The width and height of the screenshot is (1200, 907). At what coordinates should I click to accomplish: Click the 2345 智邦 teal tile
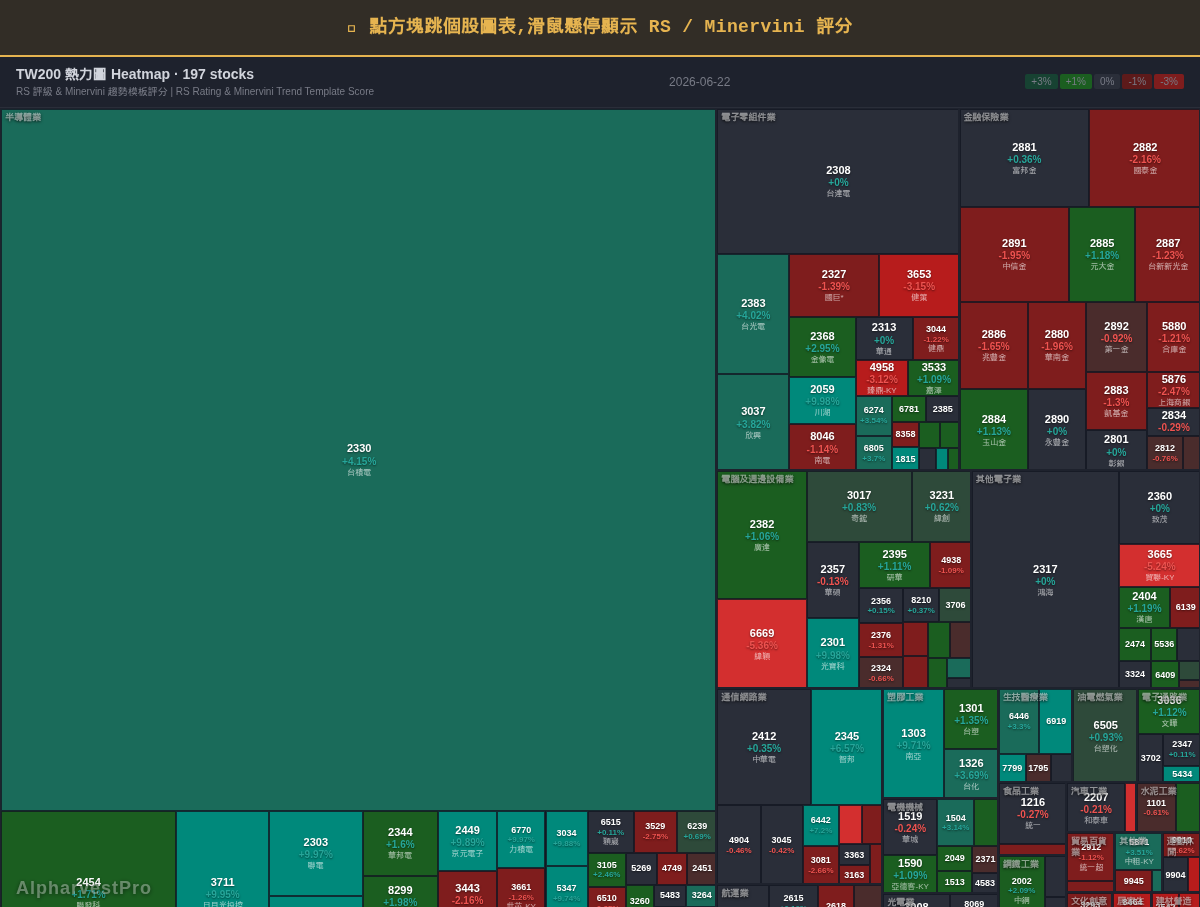[846, 747]
